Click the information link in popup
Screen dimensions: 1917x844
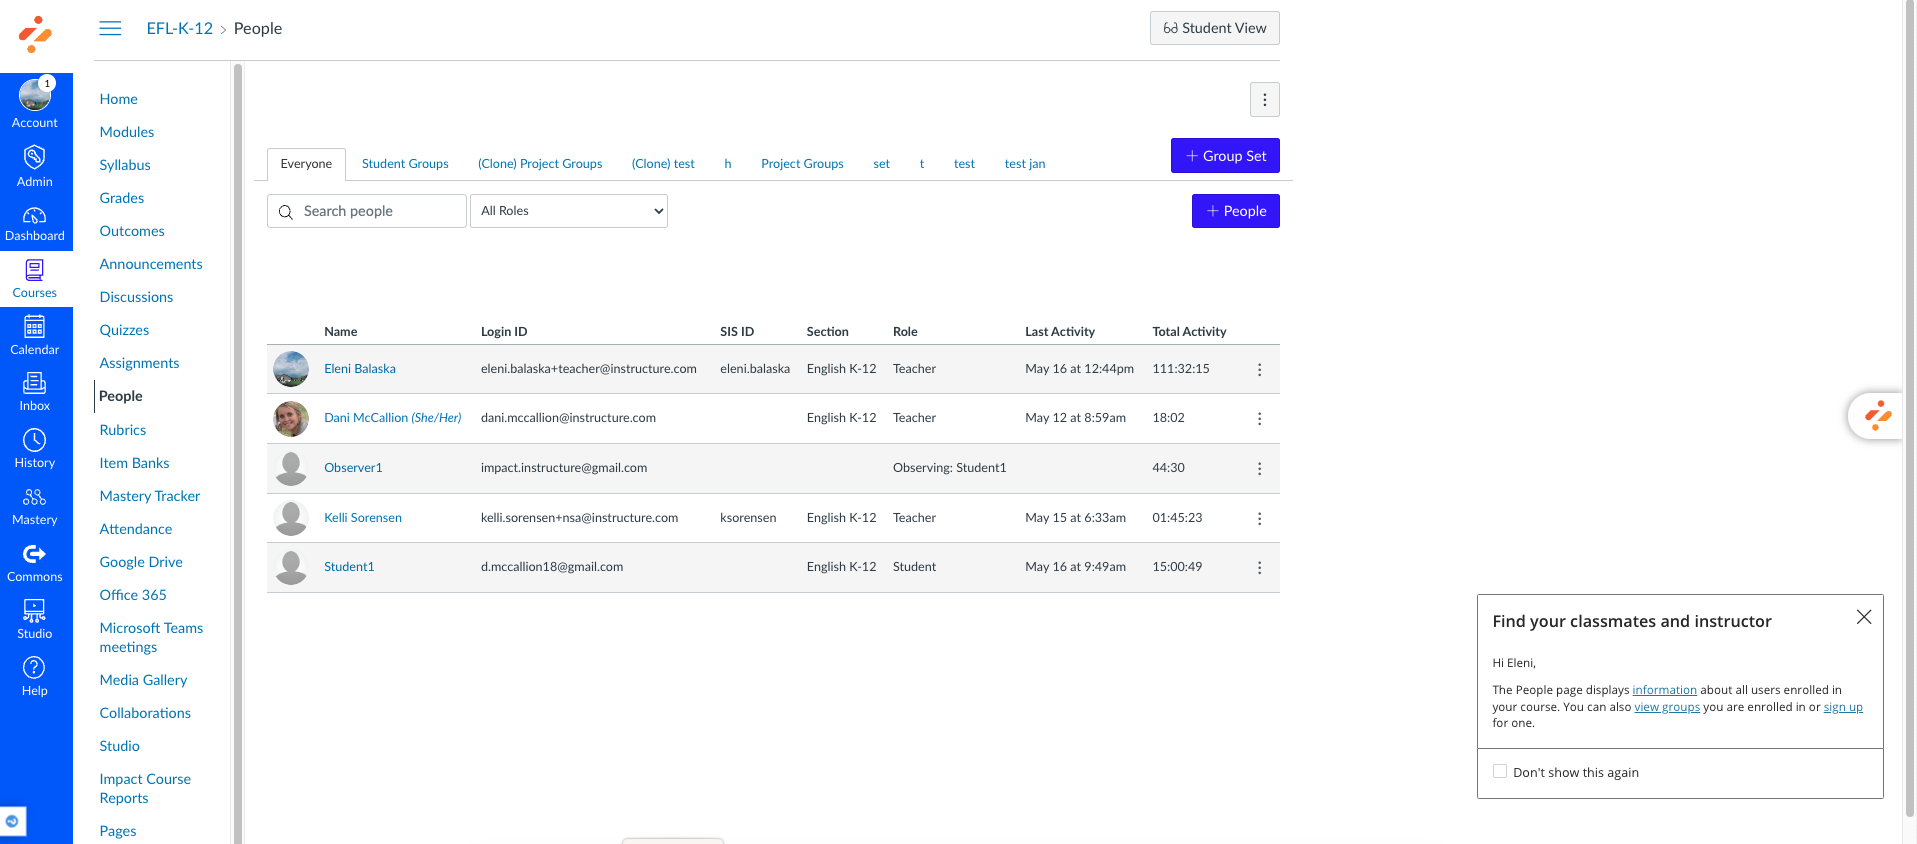coord(1664,690)
